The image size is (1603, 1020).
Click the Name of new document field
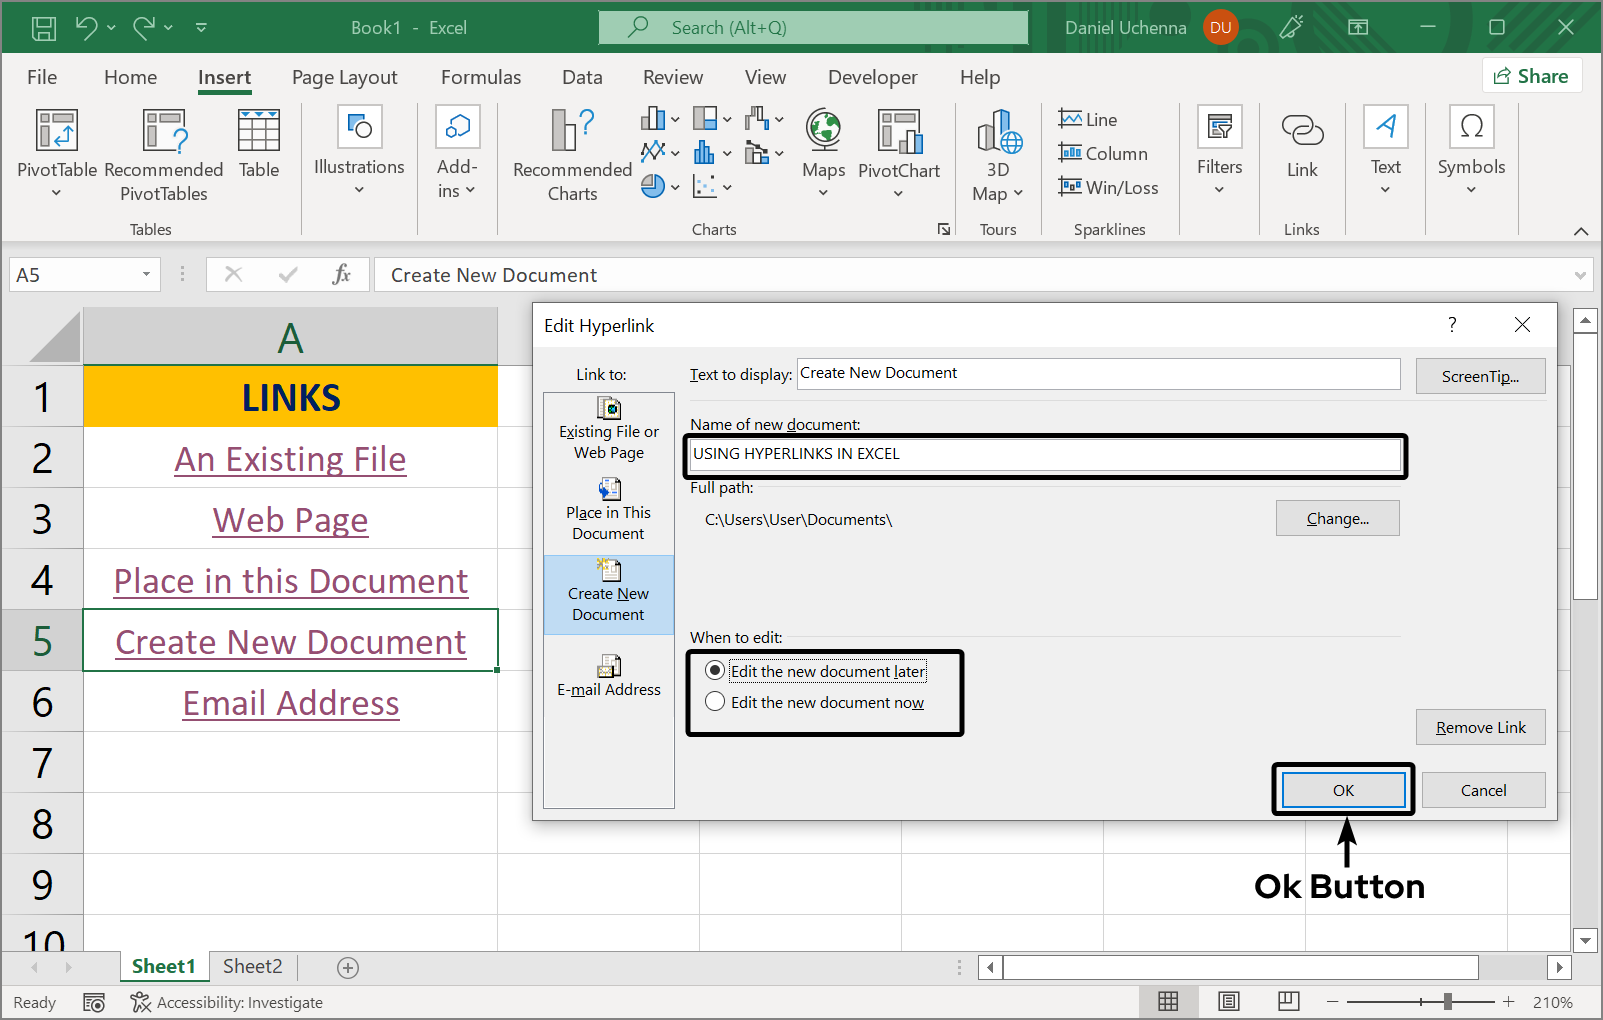(1045, 454)
